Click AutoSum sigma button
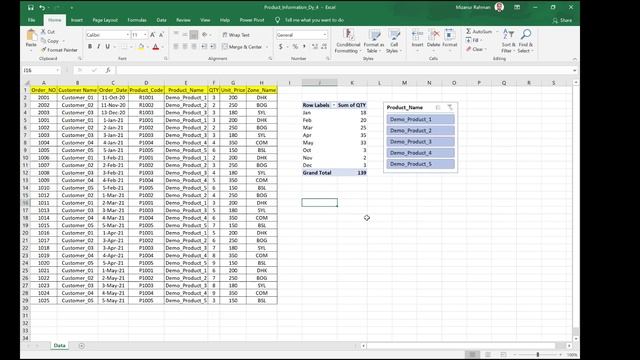Viewport: 640px width, 360px height. (x=479, y=31)
